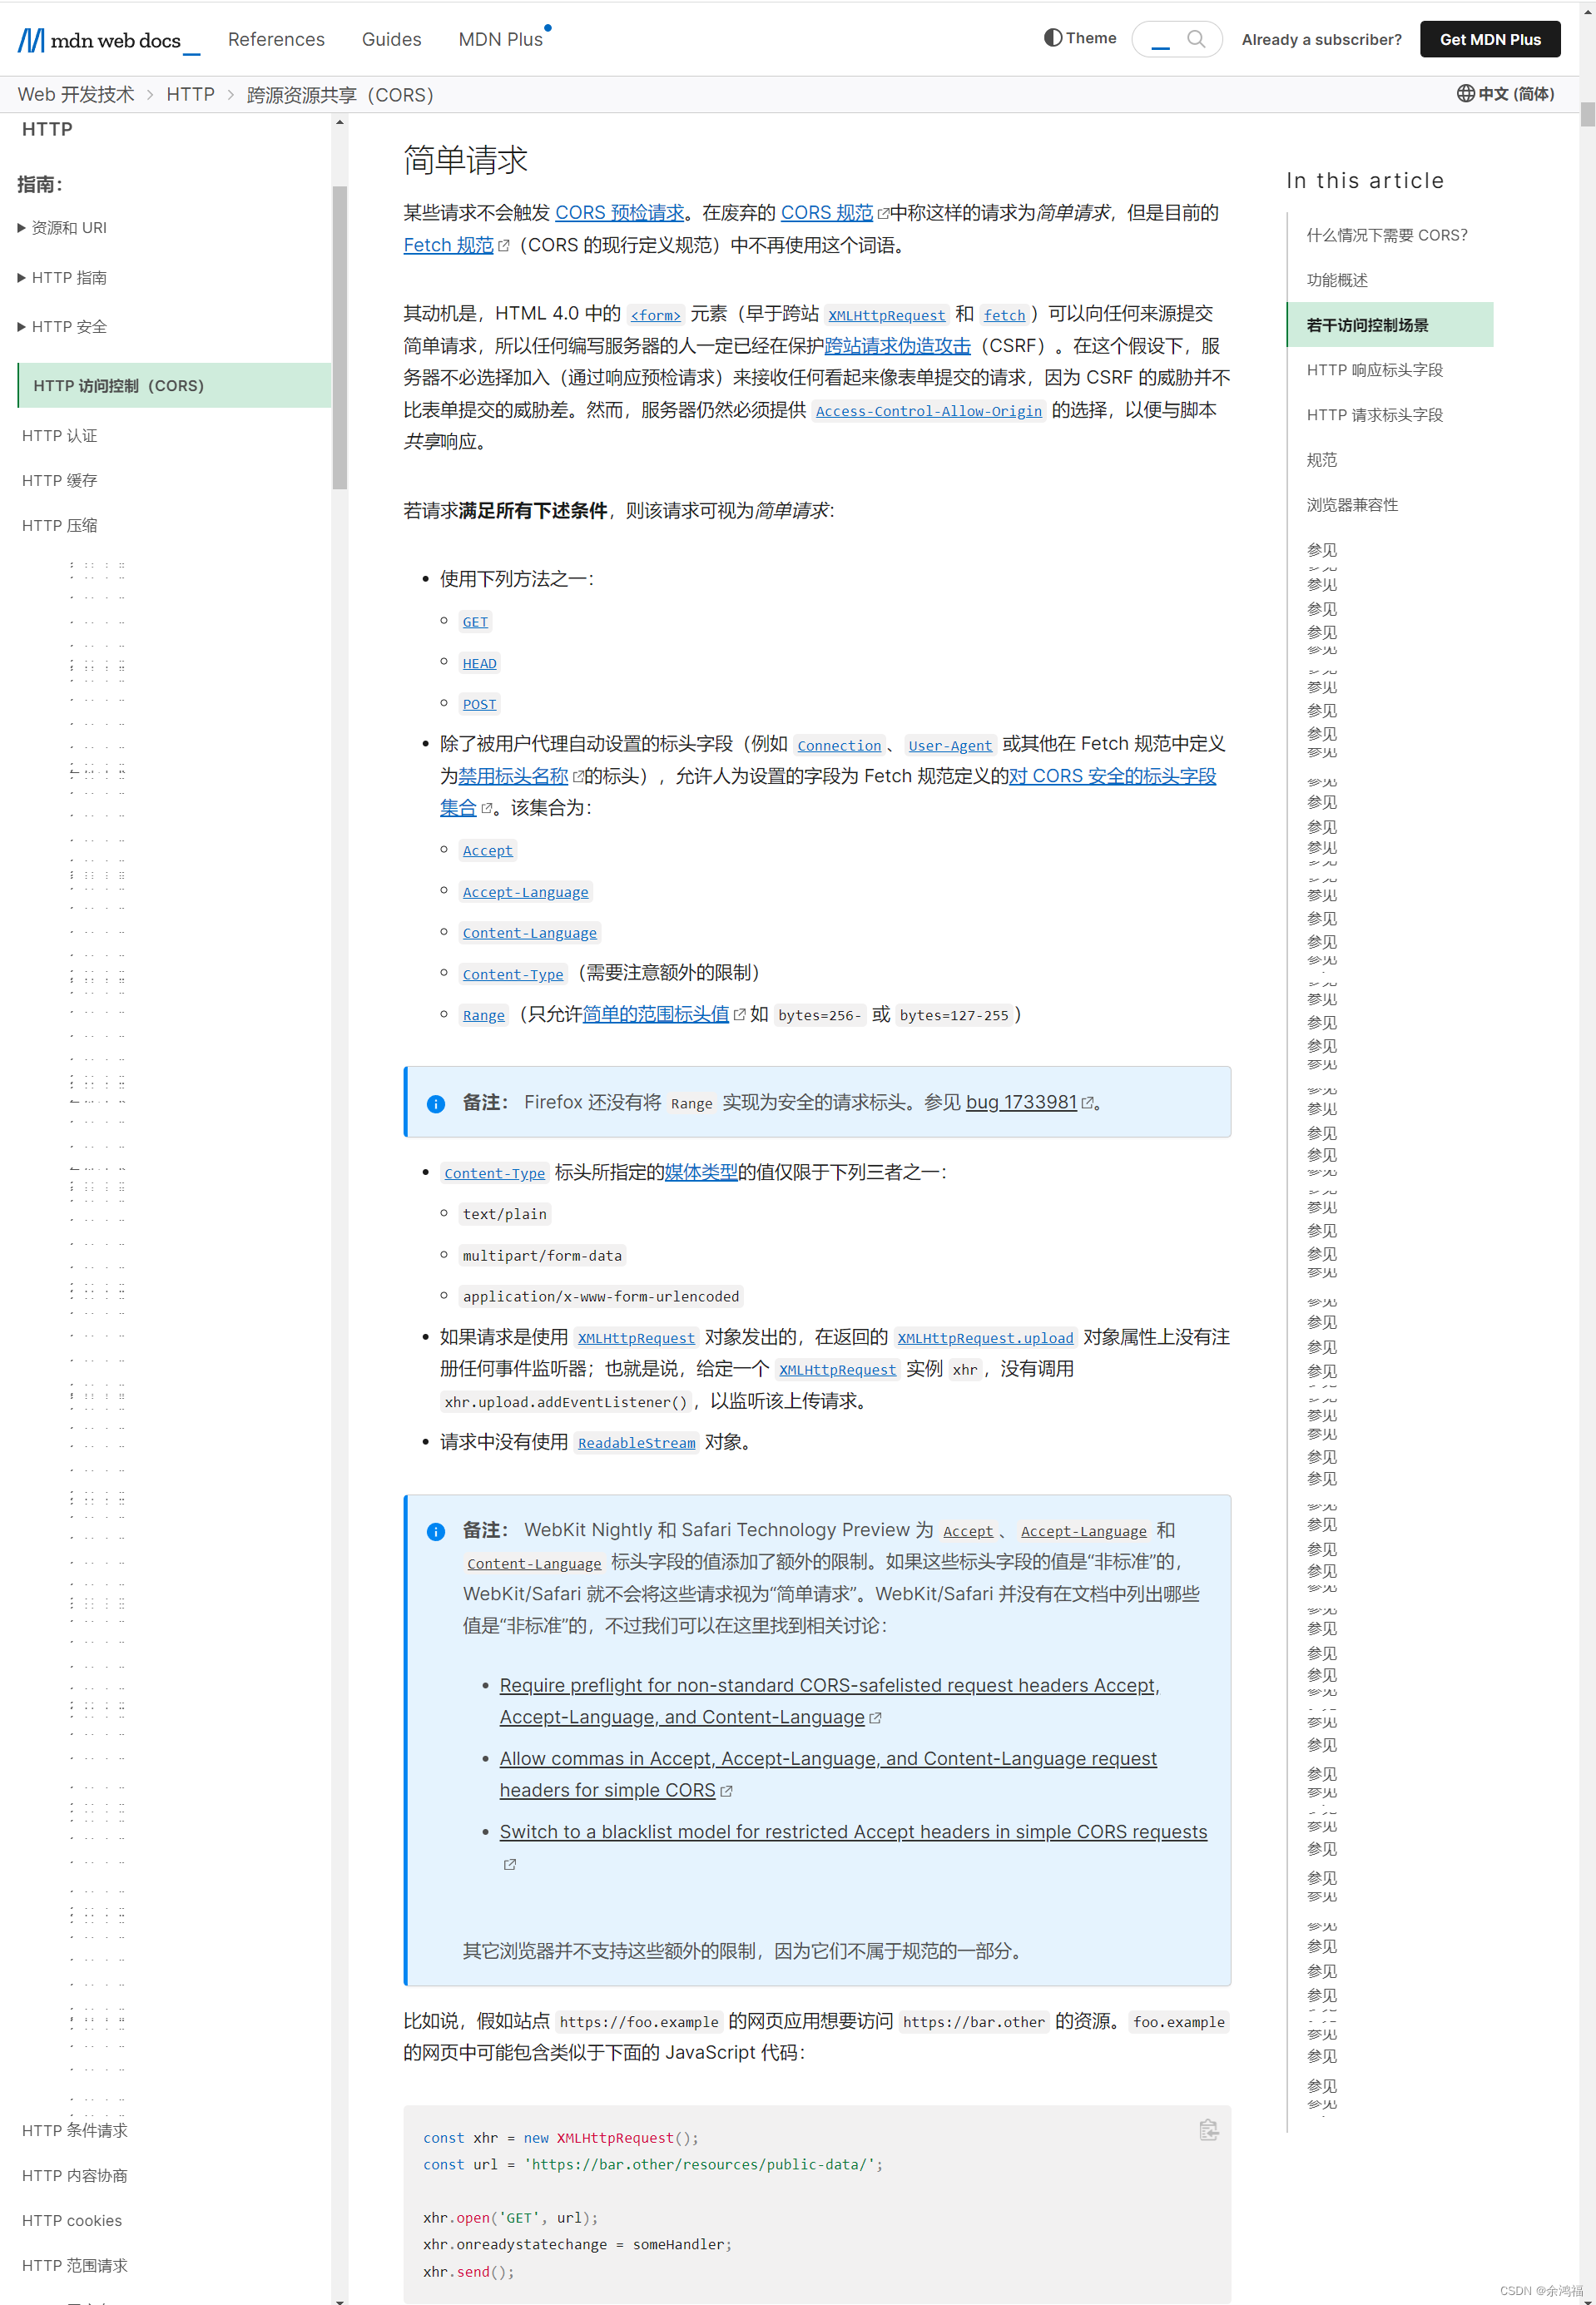Screen dimensions: 1596x2305
Task: Select HTTP 访问控制（CORS）in sidebar
Action: pos(174,385)
